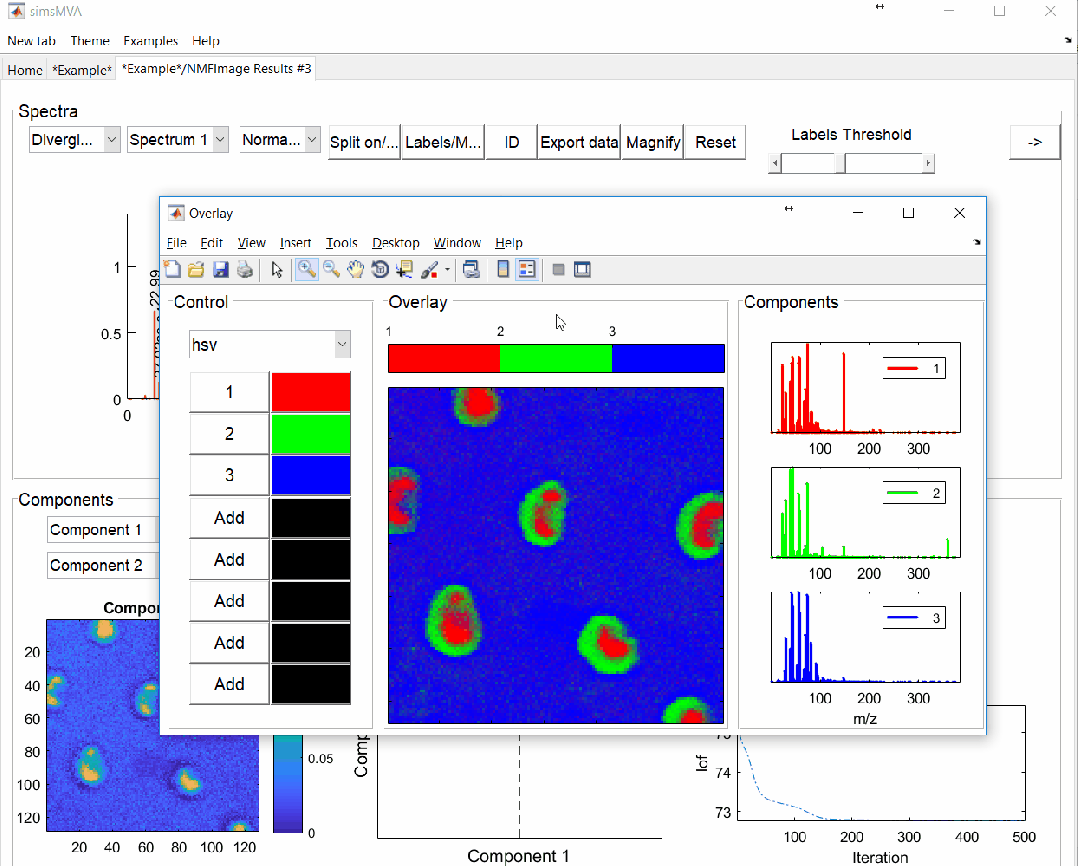This screenshot has height=866, width=1078.
Task: Switch to the Home tab
Action: tap(23, 70)
